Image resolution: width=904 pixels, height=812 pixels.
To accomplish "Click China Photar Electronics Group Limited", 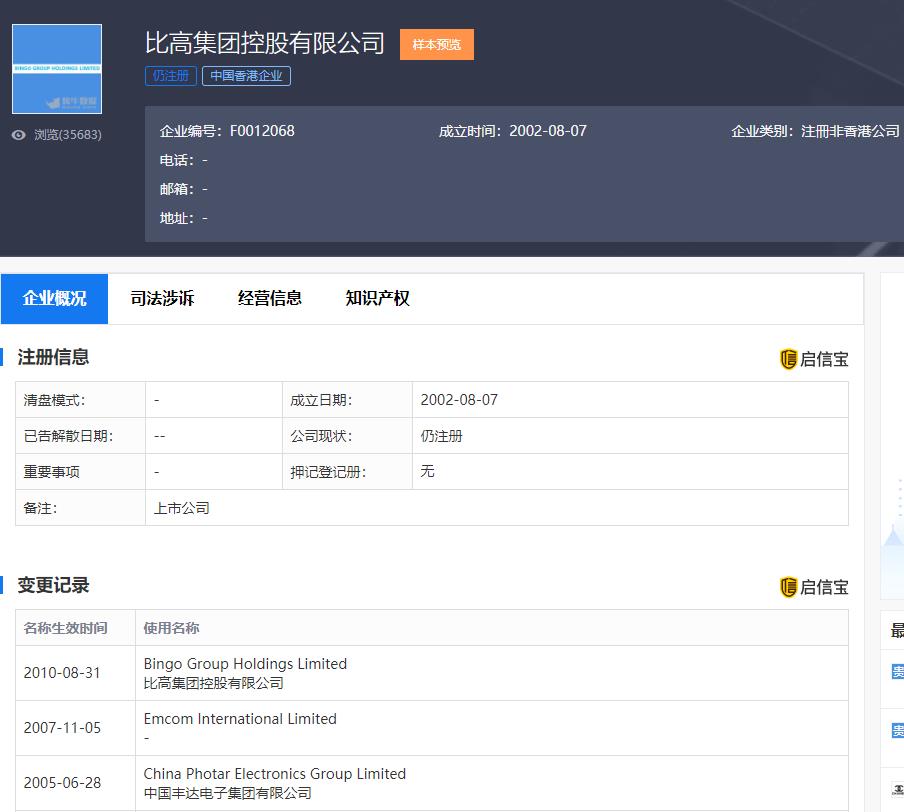I will 274,773.
